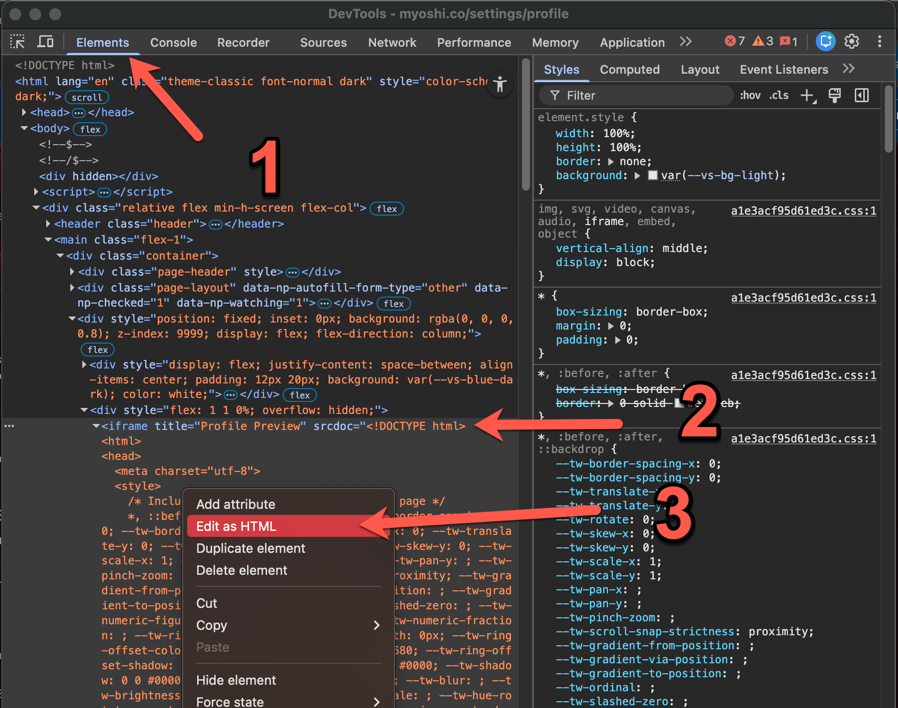898x708 pixels.
Task: Click ellipsis inside collapsed head element
Action: 78,113
